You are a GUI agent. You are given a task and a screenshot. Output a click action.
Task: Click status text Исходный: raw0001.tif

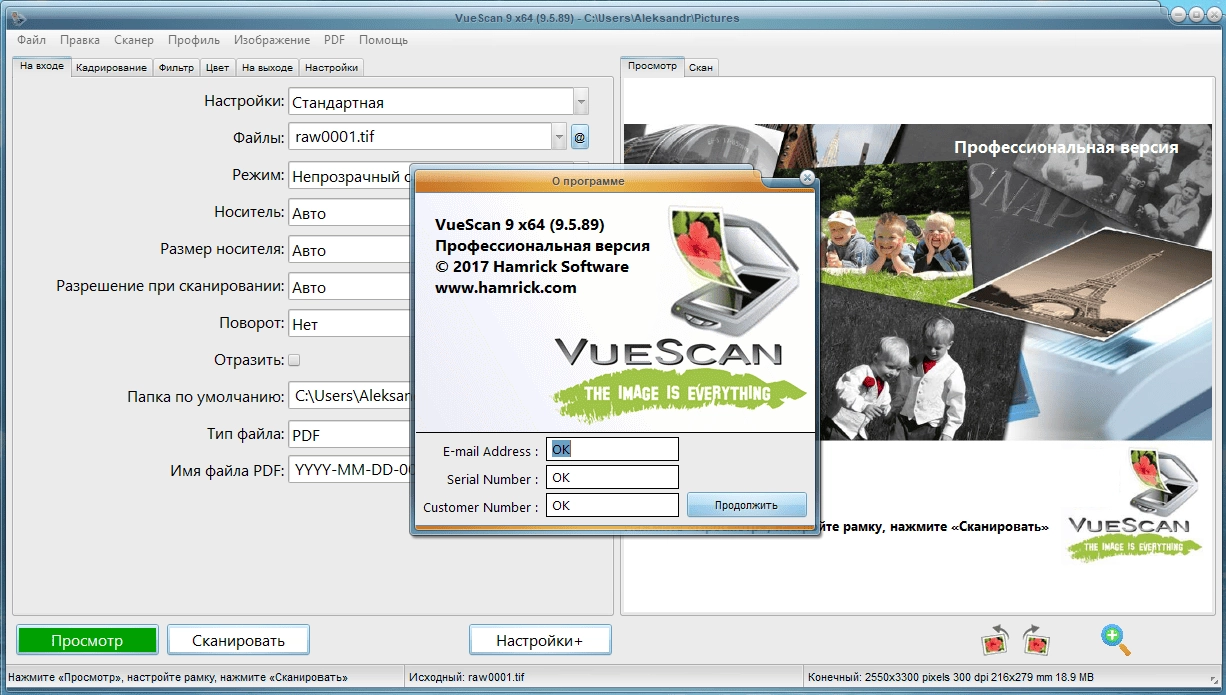(x=466, y=677)
